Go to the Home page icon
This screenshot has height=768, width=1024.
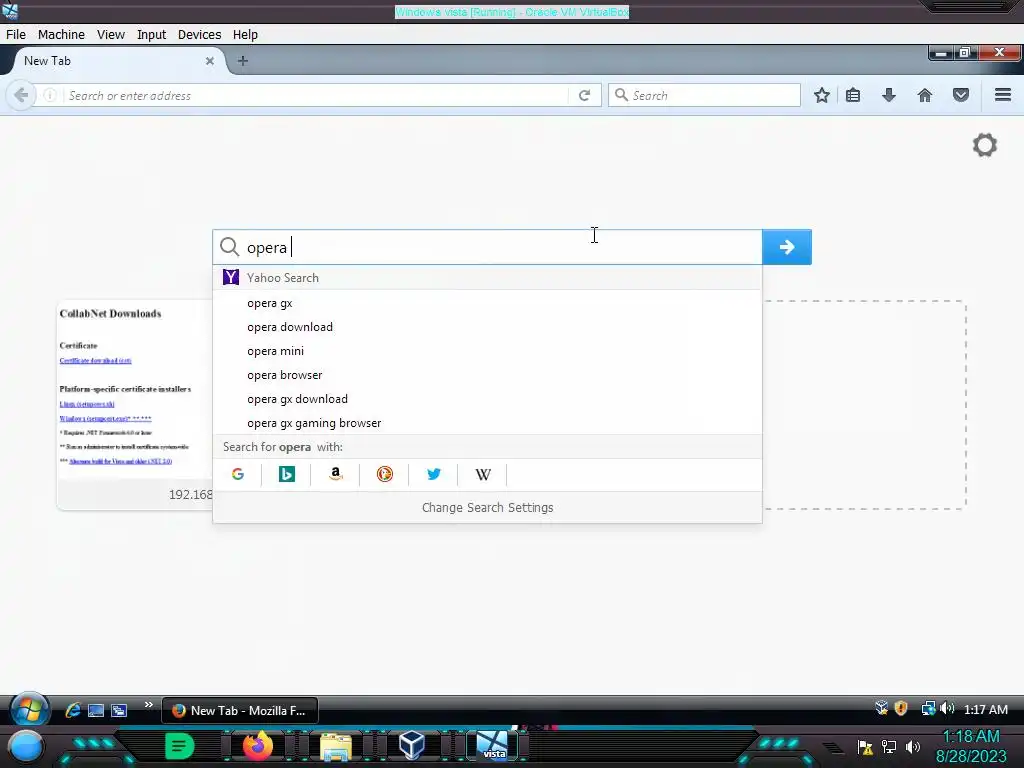[x=925, y=95]
